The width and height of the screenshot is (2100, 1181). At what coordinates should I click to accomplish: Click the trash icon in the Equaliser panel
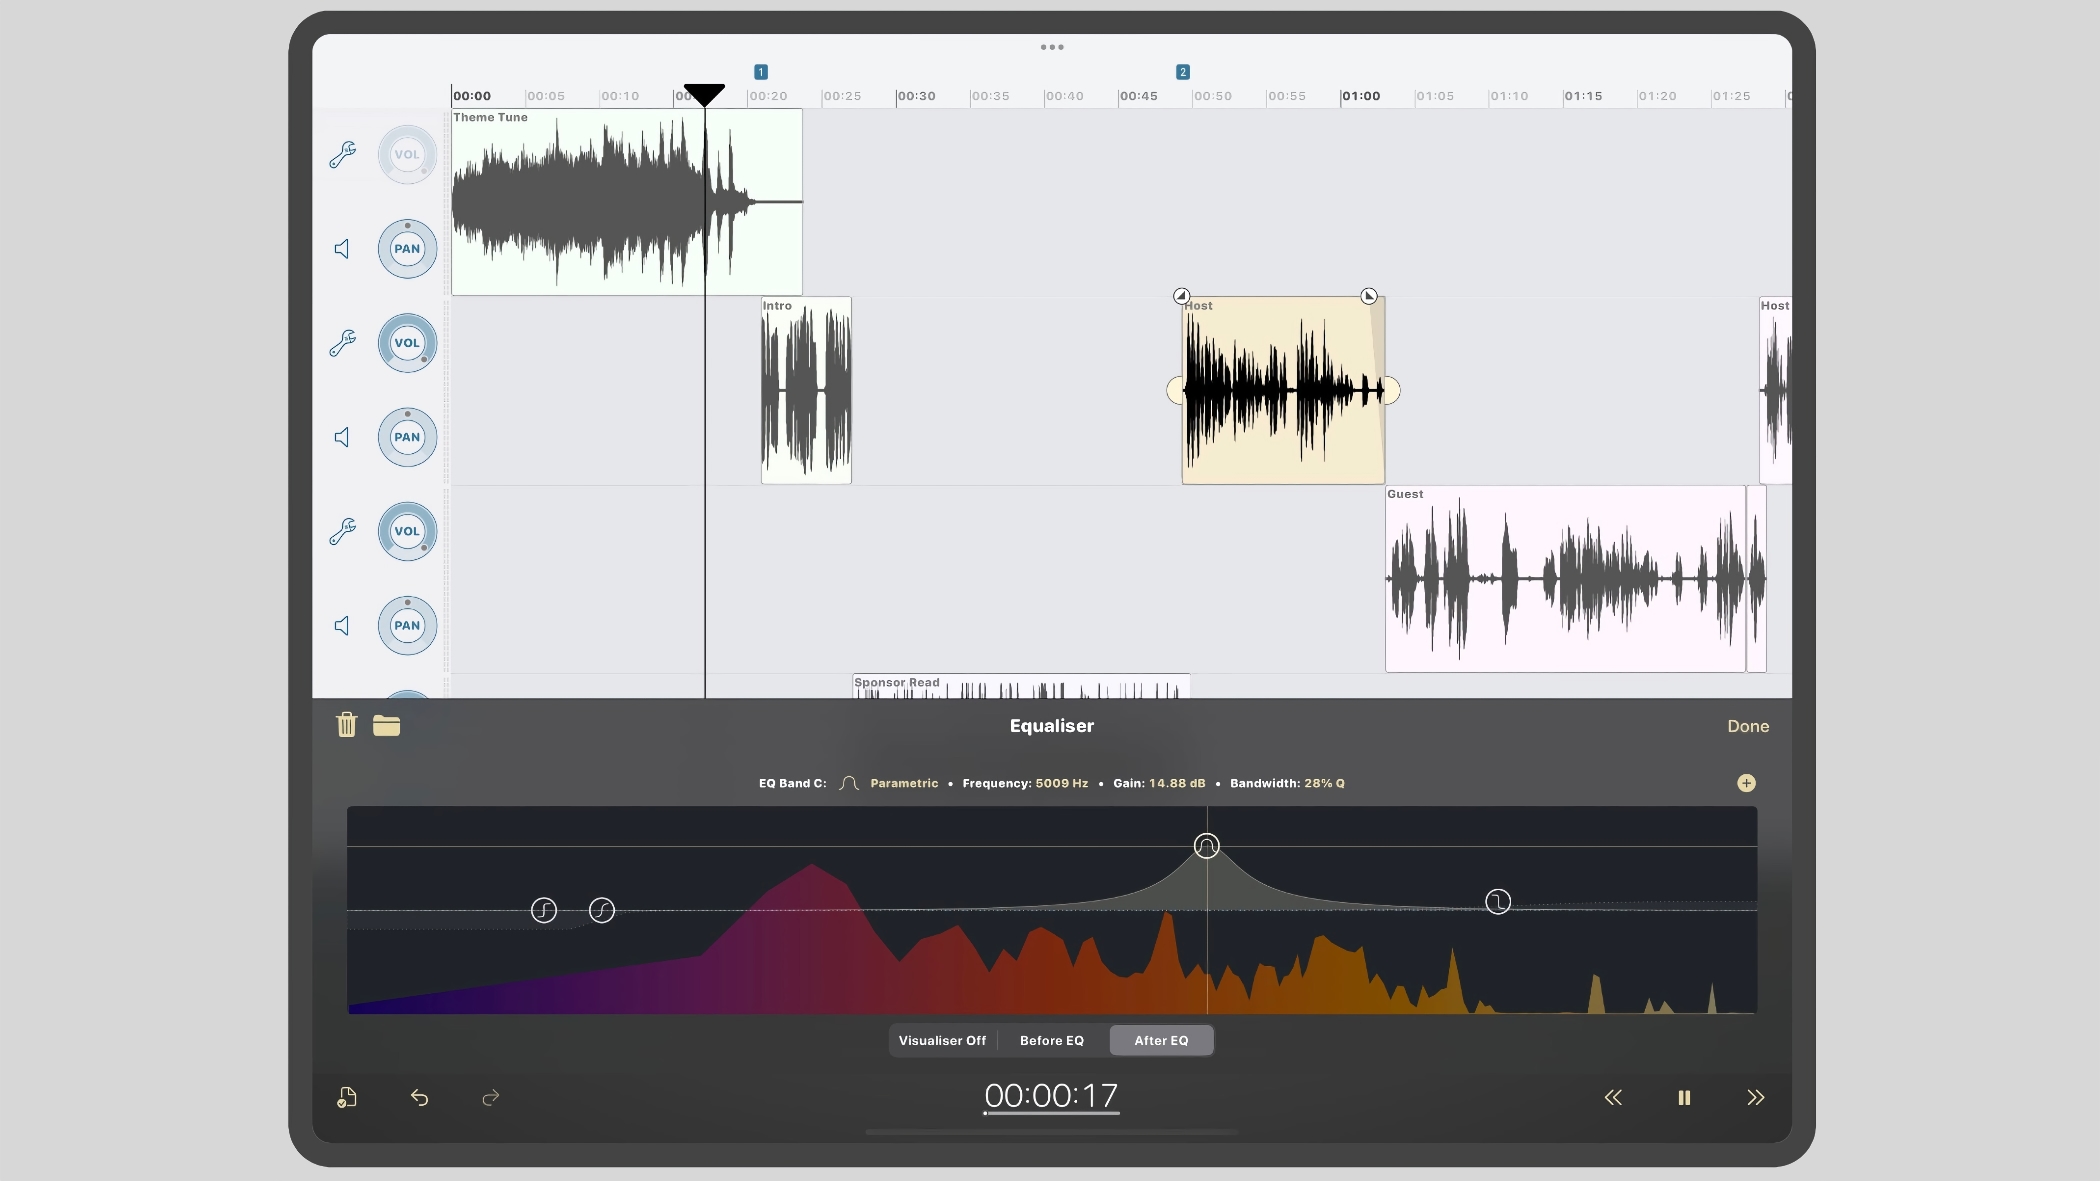click(346, 725)
